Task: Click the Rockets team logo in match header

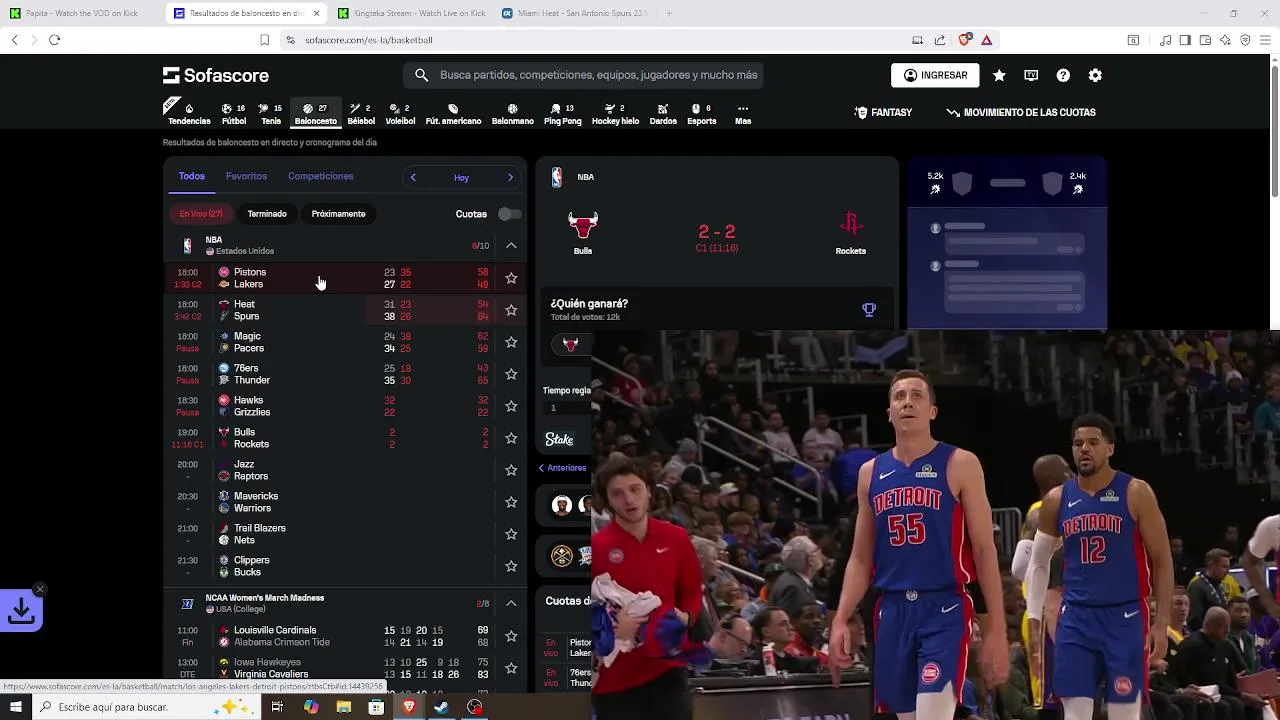Action: pyautogui.click(x=851, y=224)
